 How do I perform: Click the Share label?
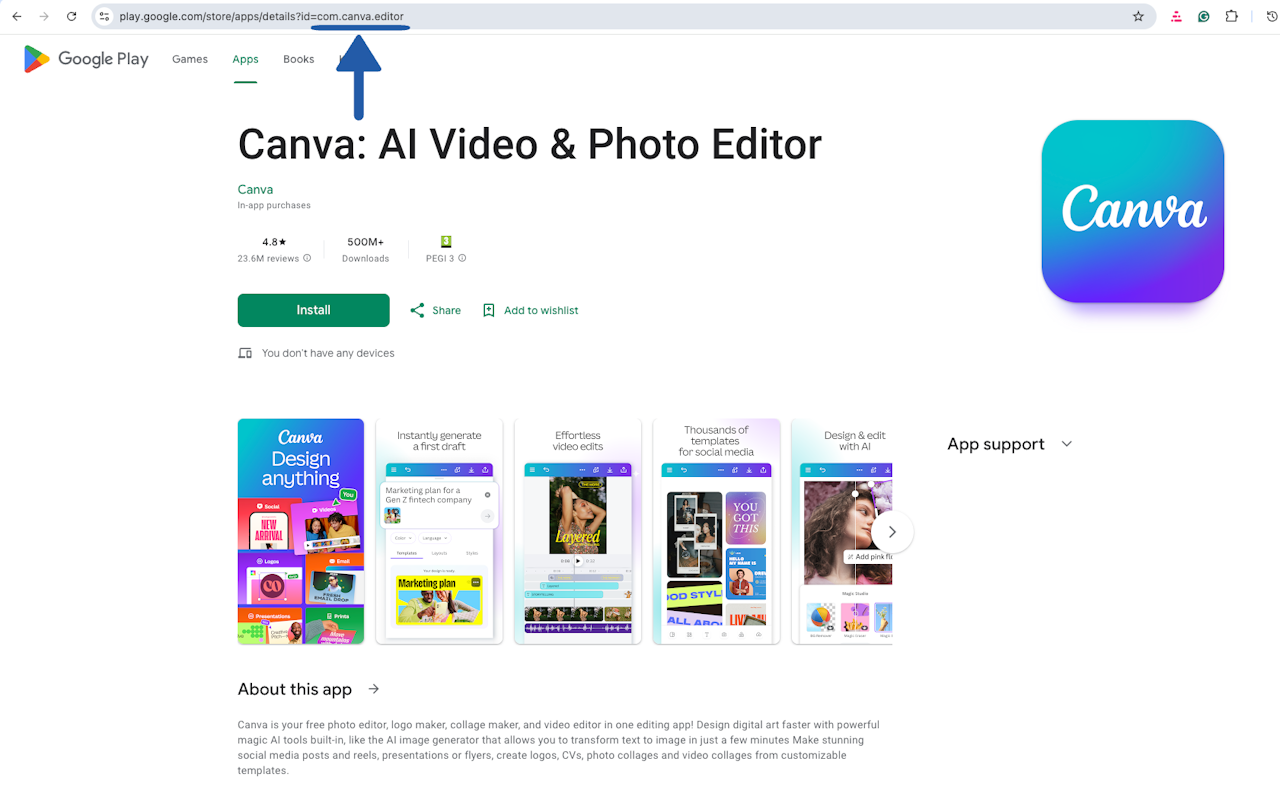click(x=447, y=310)
